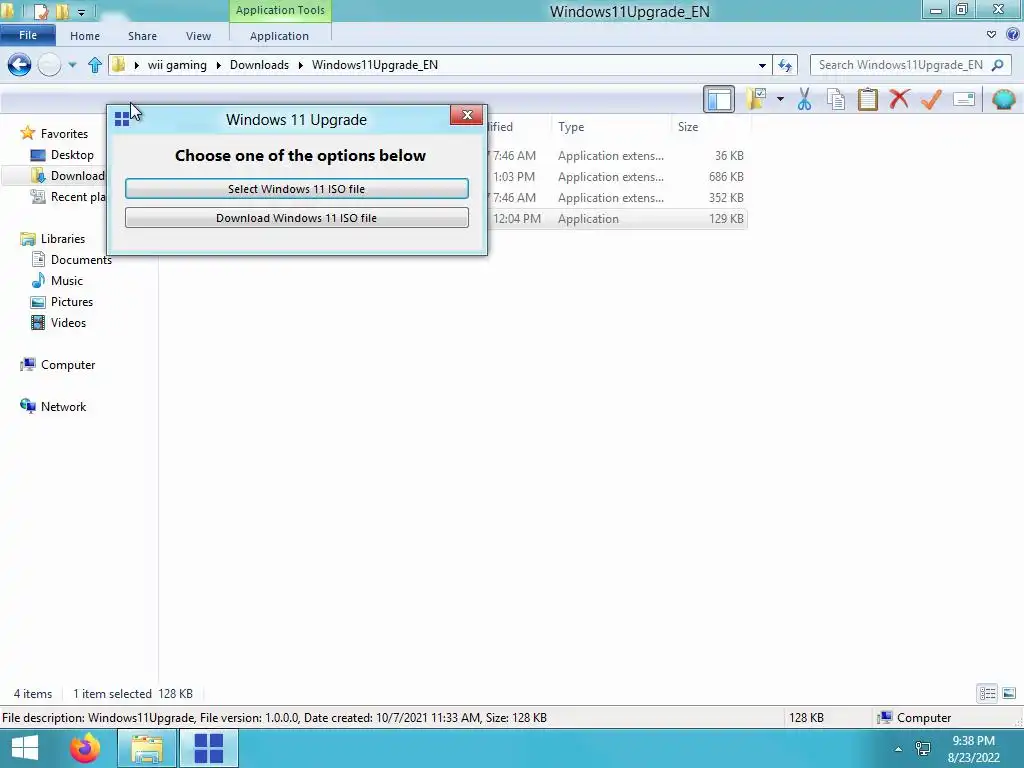Viewport: 1024px width, 768px height.
Task: Click the greyed Forward navigation button
Action: (x=49, y=65)
